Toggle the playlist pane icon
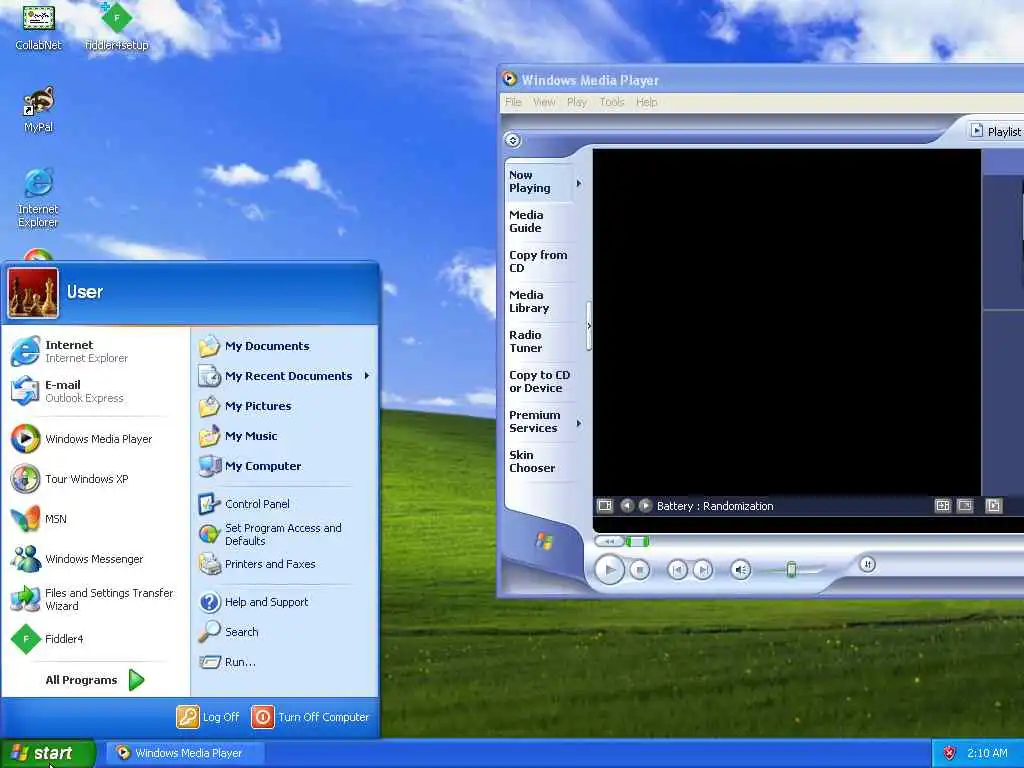The height and width of the screenshot is (768, 1024). (x=993, y=505)
